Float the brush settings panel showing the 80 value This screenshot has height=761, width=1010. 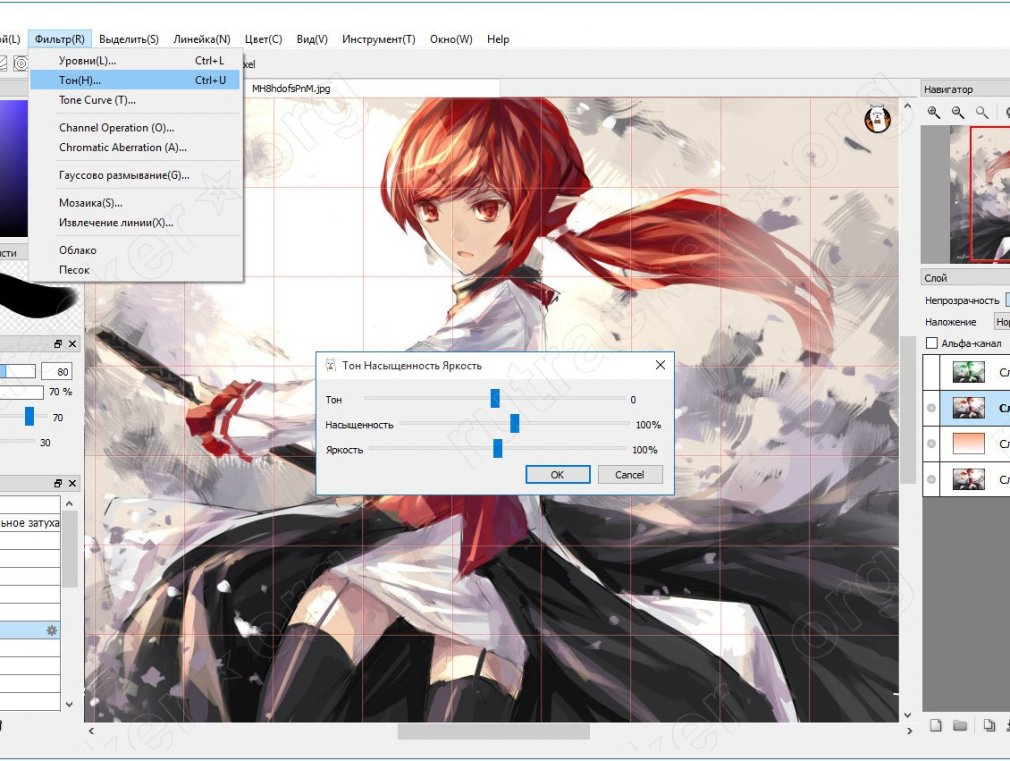coord(58,344)
